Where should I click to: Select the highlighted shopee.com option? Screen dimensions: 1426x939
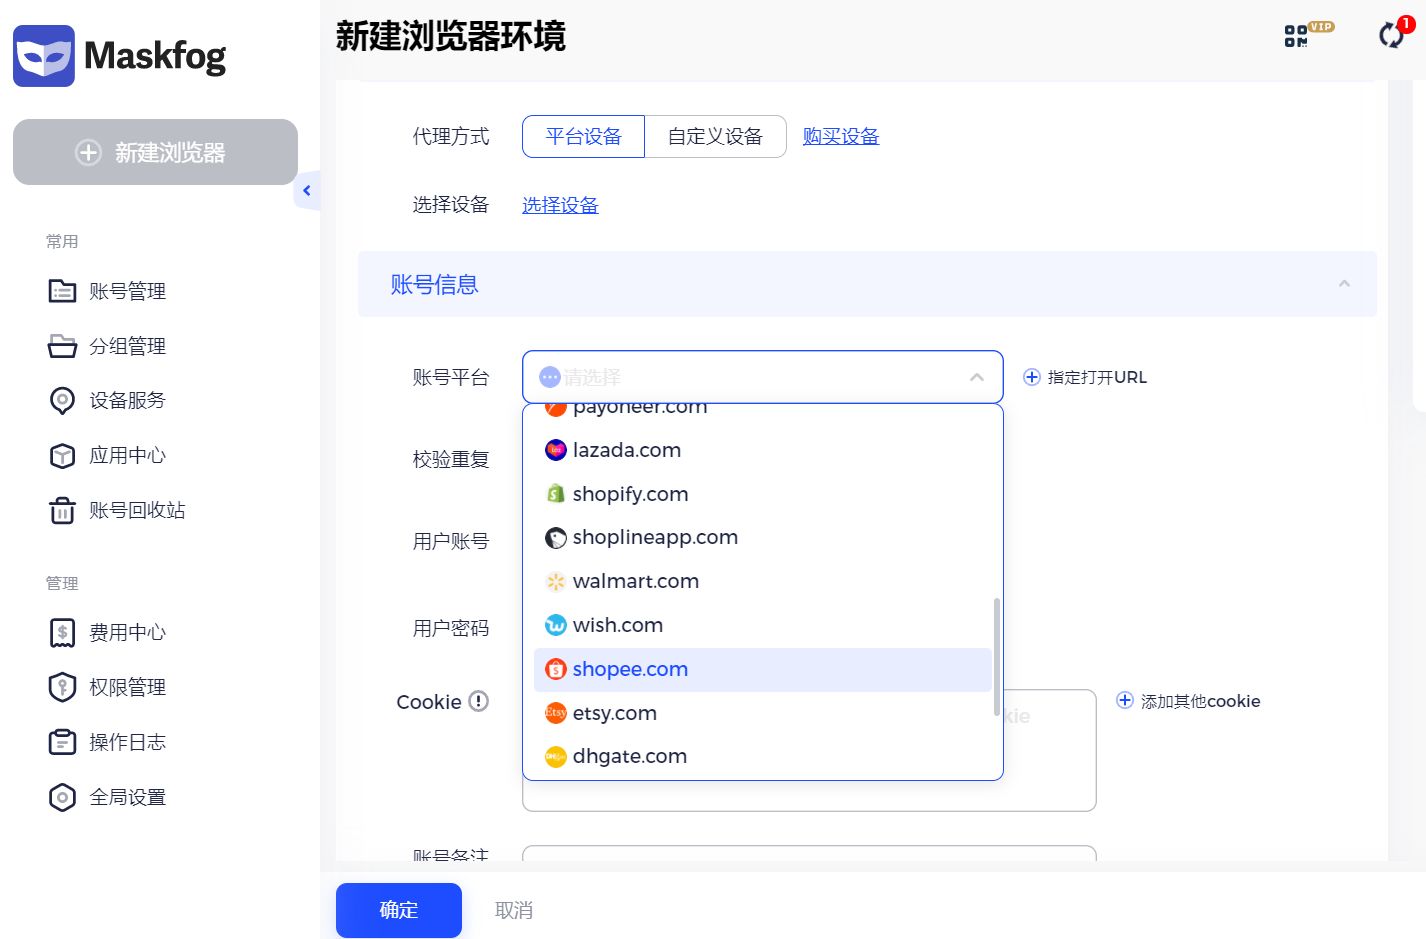763,669
